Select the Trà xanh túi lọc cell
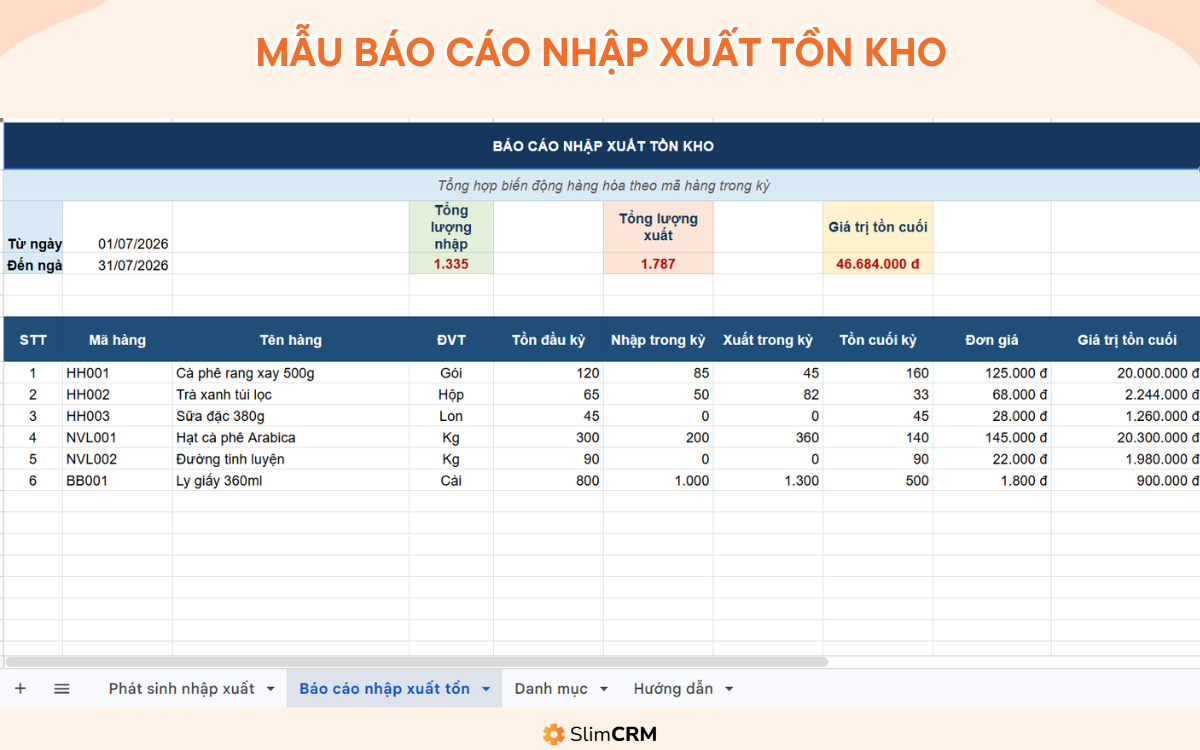Screen dimensions: 1200x750 291,395
